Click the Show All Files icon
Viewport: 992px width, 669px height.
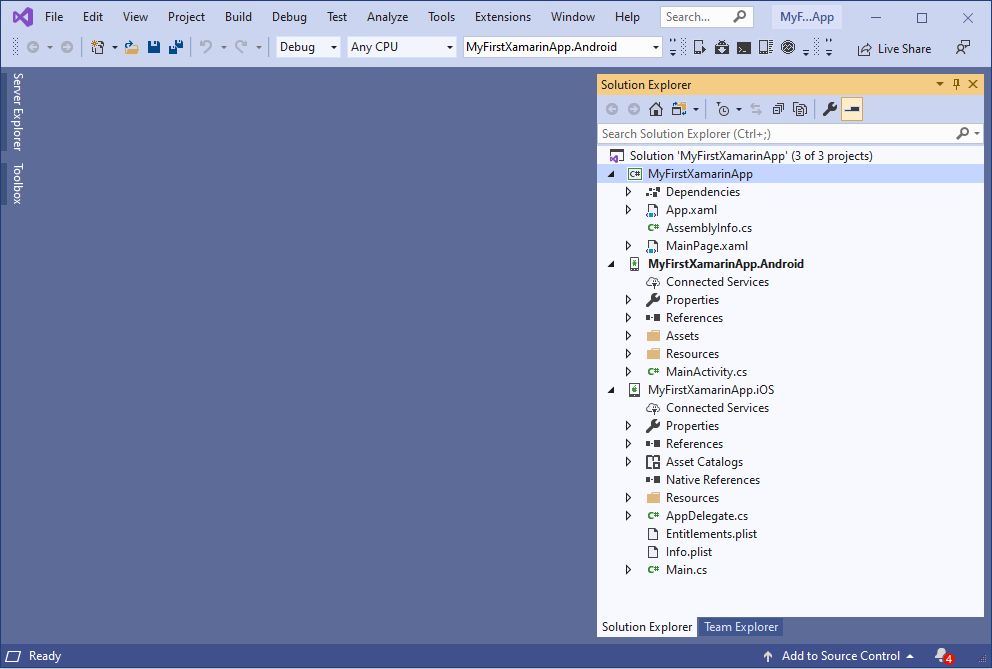point(800,109)
